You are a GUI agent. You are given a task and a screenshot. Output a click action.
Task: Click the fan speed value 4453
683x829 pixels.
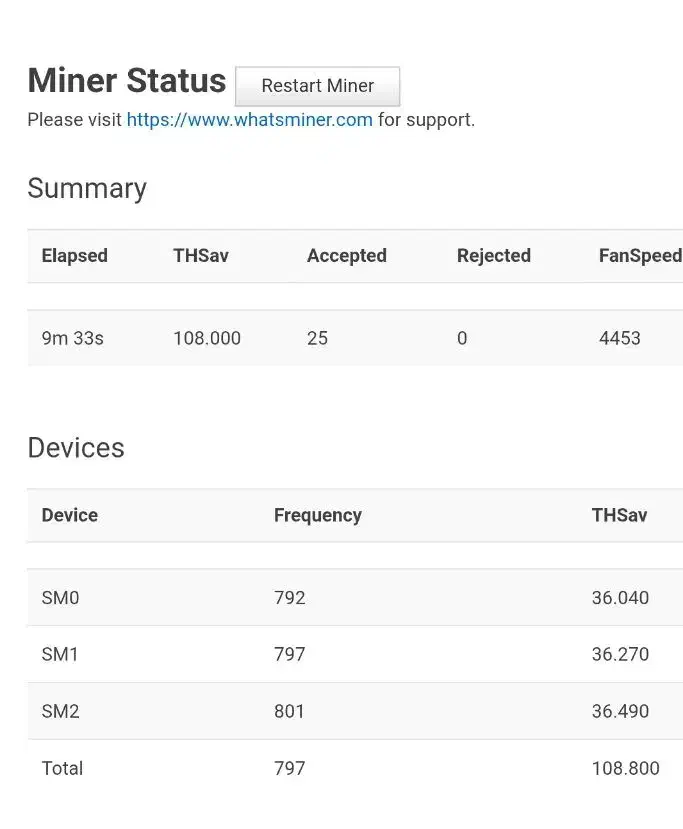coord(620,338)
